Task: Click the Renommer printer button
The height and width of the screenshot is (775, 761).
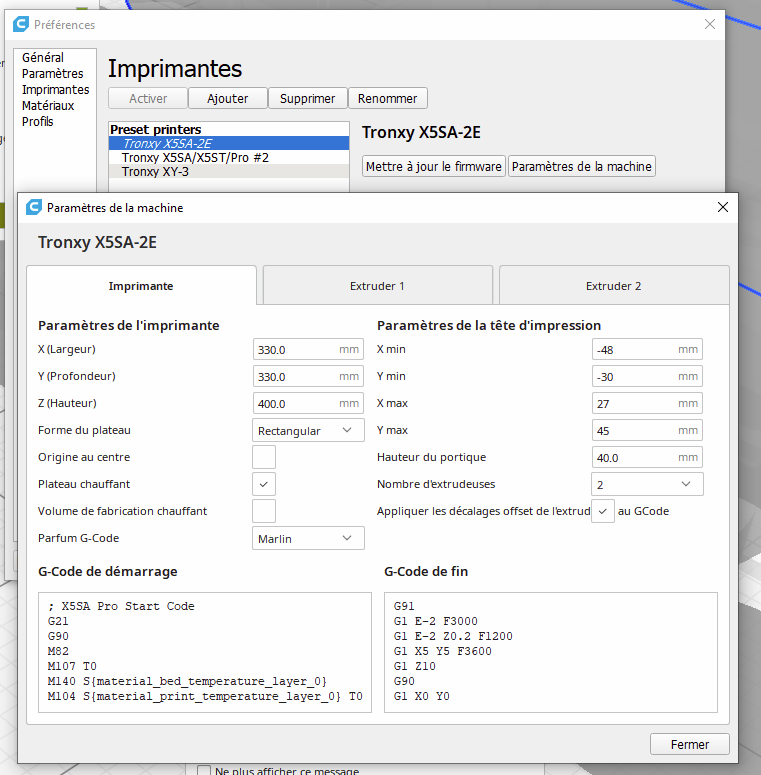Action: pos(387,98)
